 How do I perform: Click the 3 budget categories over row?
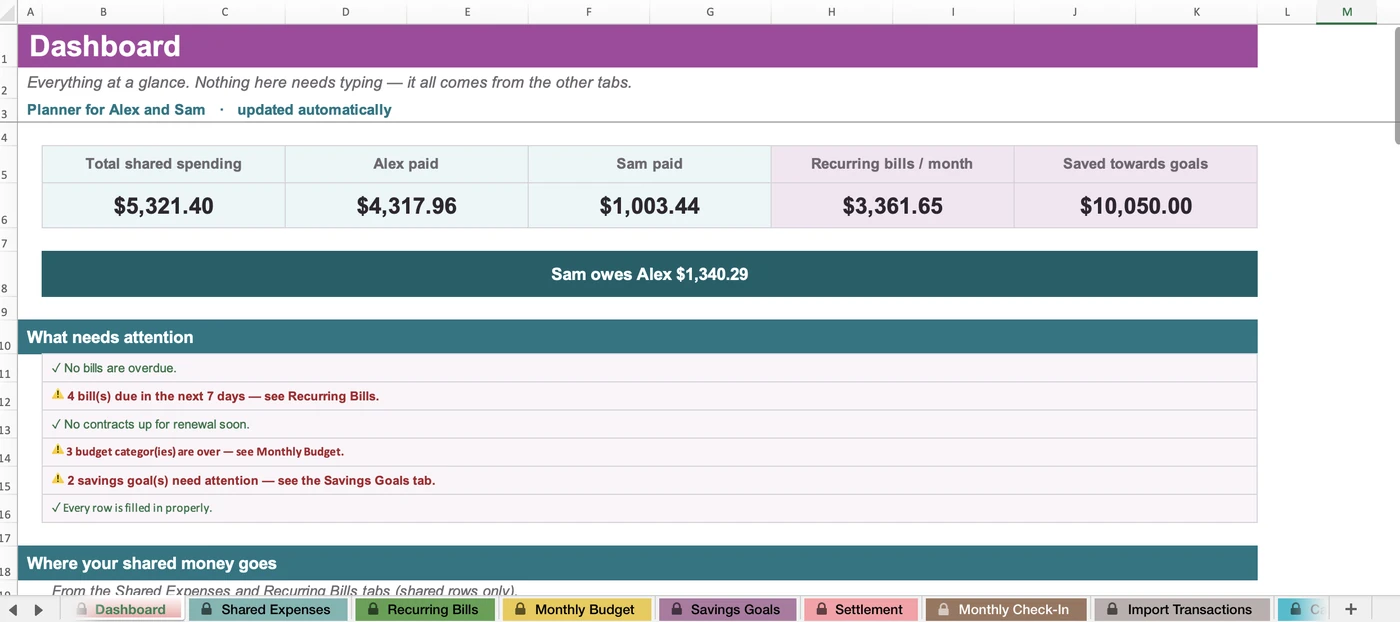[x=649, y=452]
